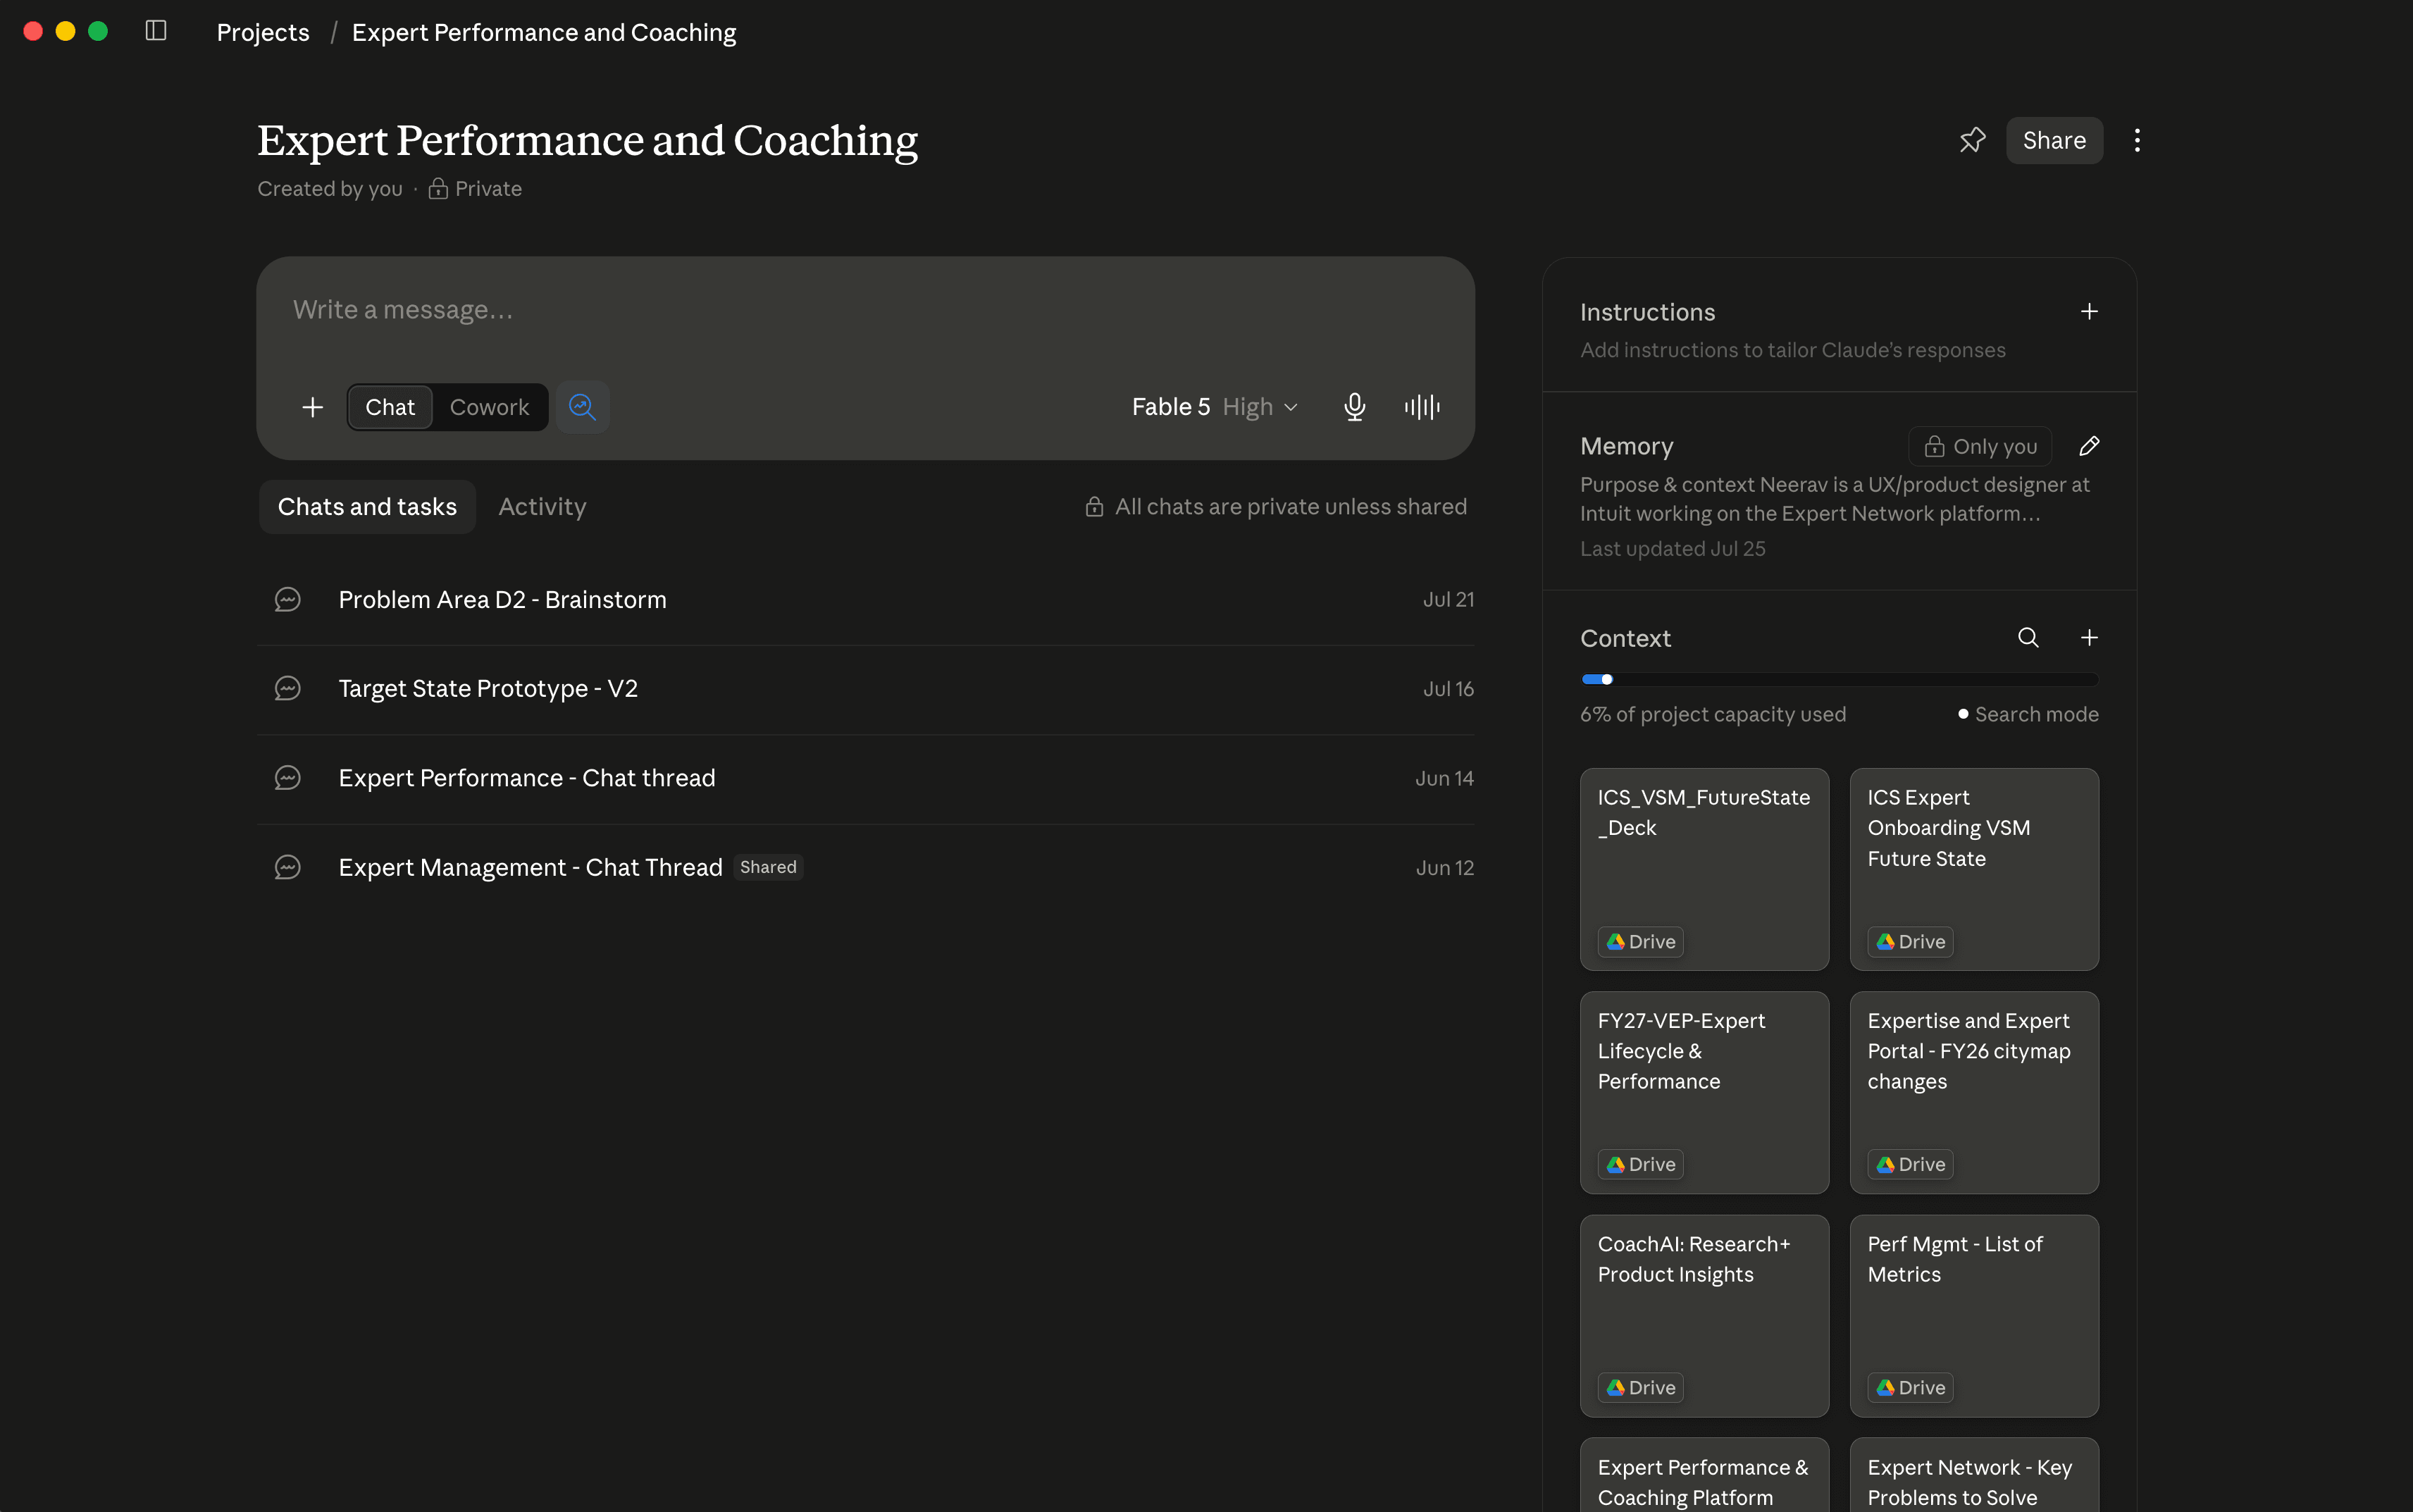
Task: Switch composer to Cowork mode
Action: tap(489, 407)
